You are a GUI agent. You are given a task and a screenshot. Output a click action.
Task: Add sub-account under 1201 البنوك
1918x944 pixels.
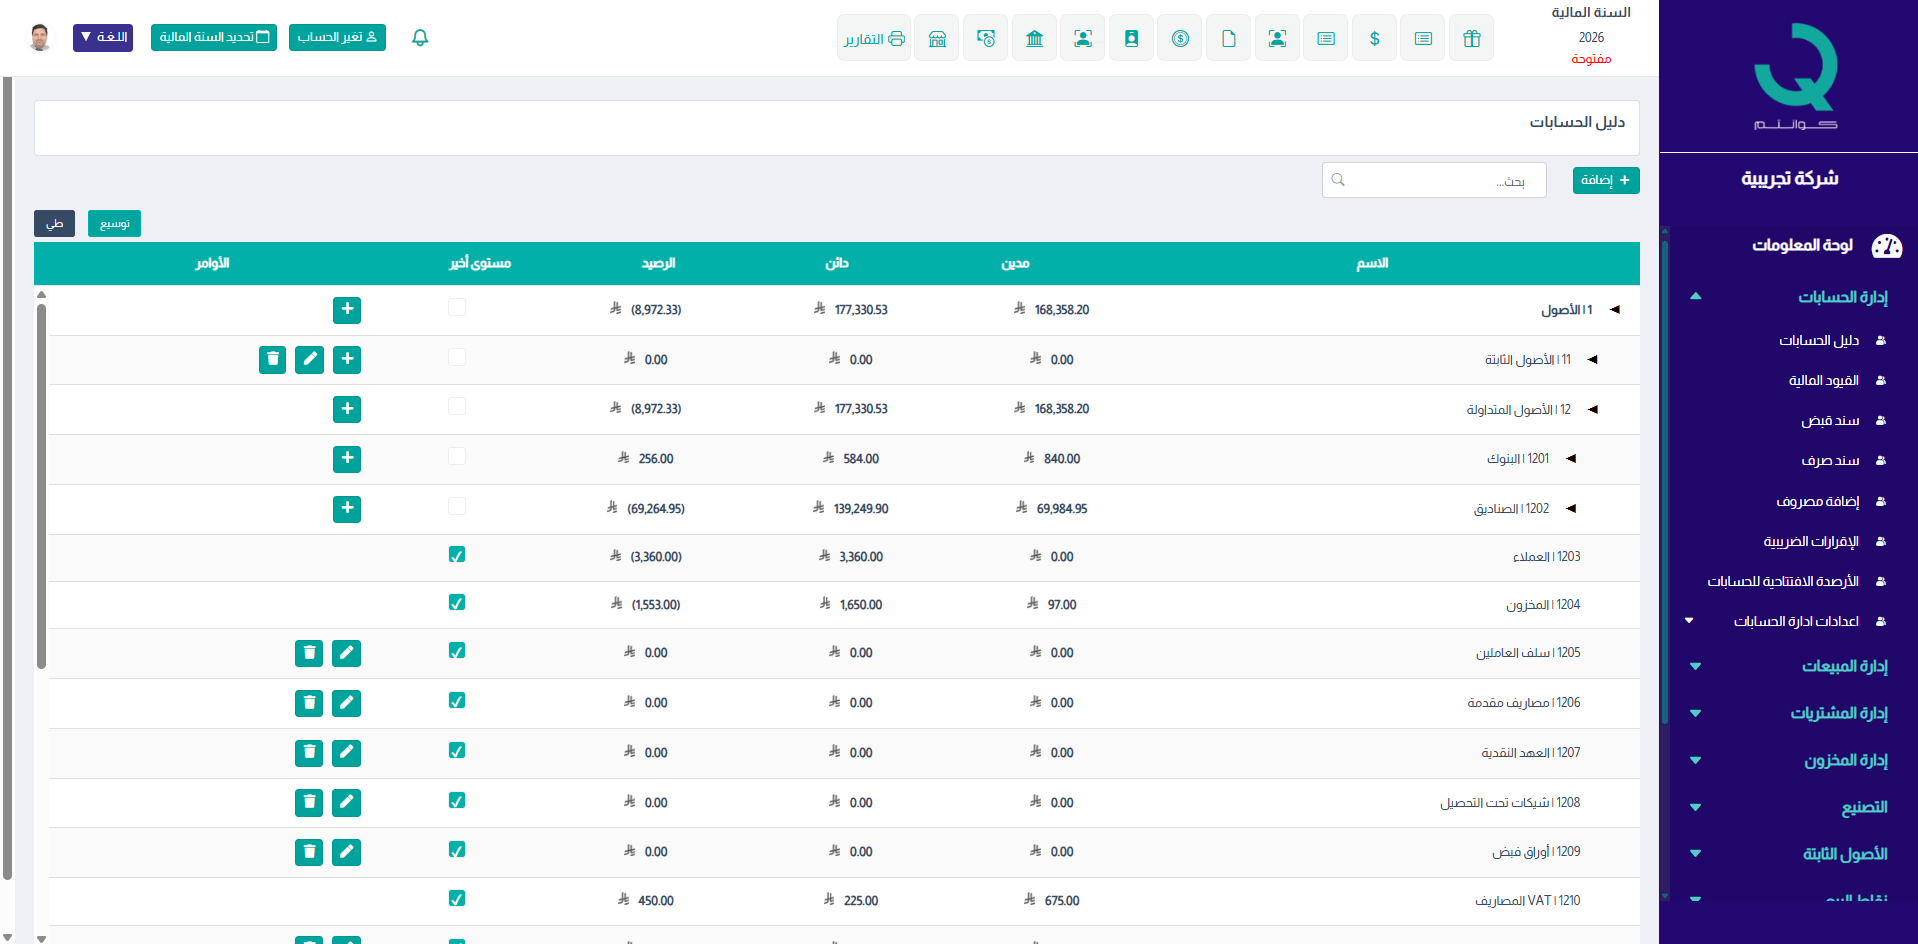click(x=347, y=459)
